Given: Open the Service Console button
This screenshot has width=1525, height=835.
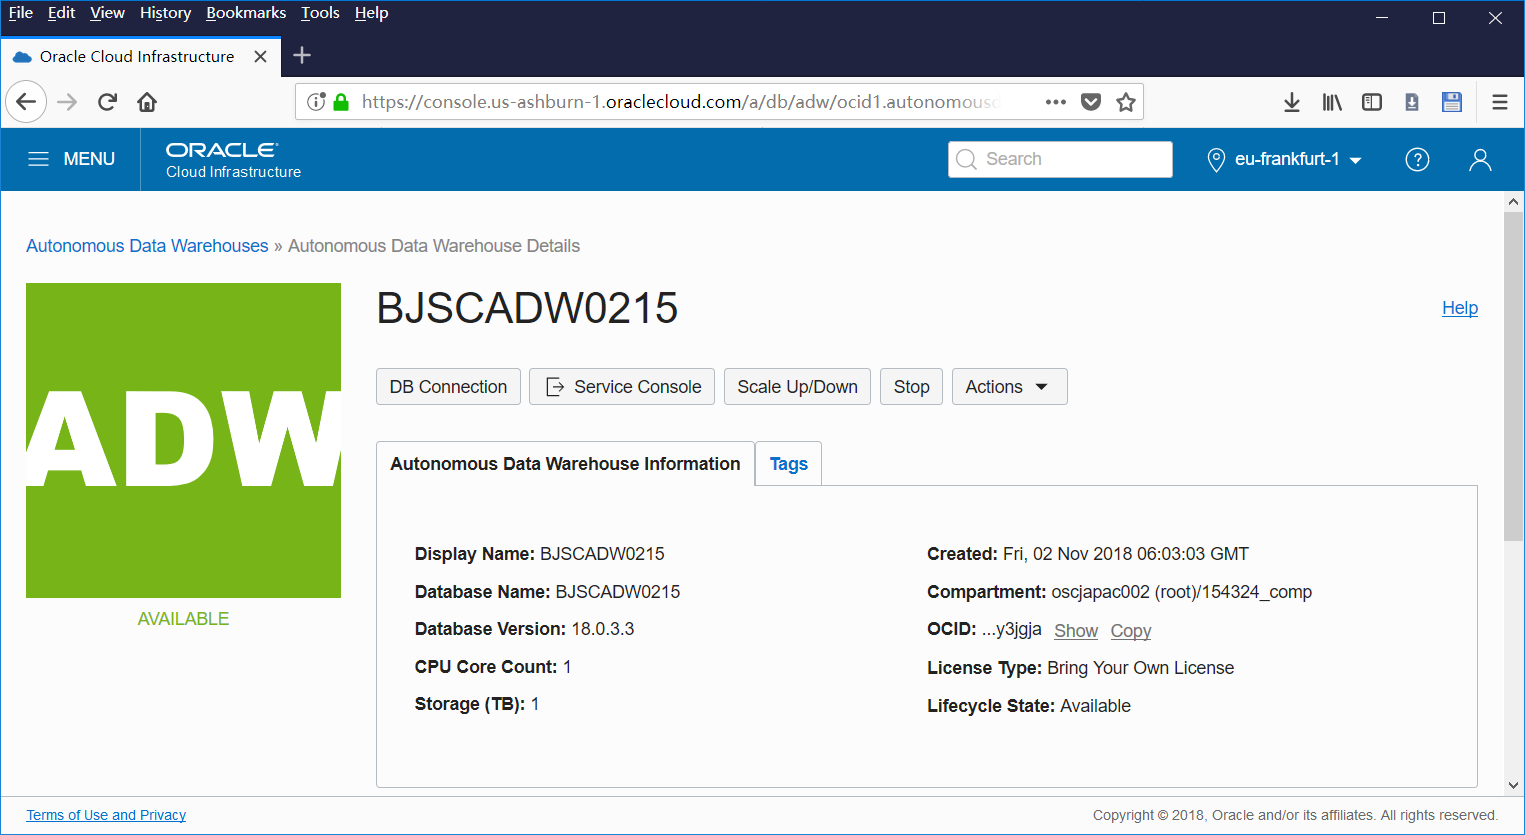Looking at the screenshot, I should (x=622, y=387).
